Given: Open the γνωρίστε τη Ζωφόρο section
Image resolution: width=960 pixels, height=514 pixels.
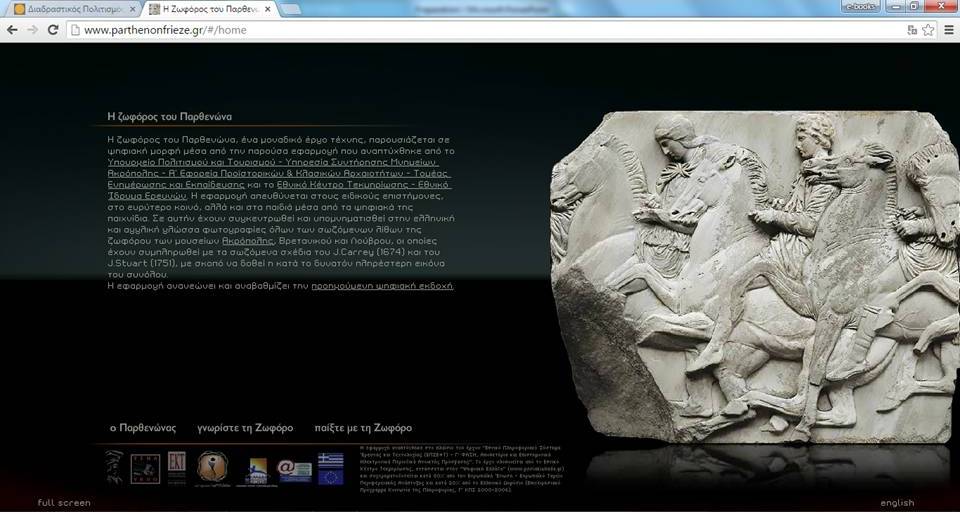Looking at the screenshot, I should click(x=245, y=428).
